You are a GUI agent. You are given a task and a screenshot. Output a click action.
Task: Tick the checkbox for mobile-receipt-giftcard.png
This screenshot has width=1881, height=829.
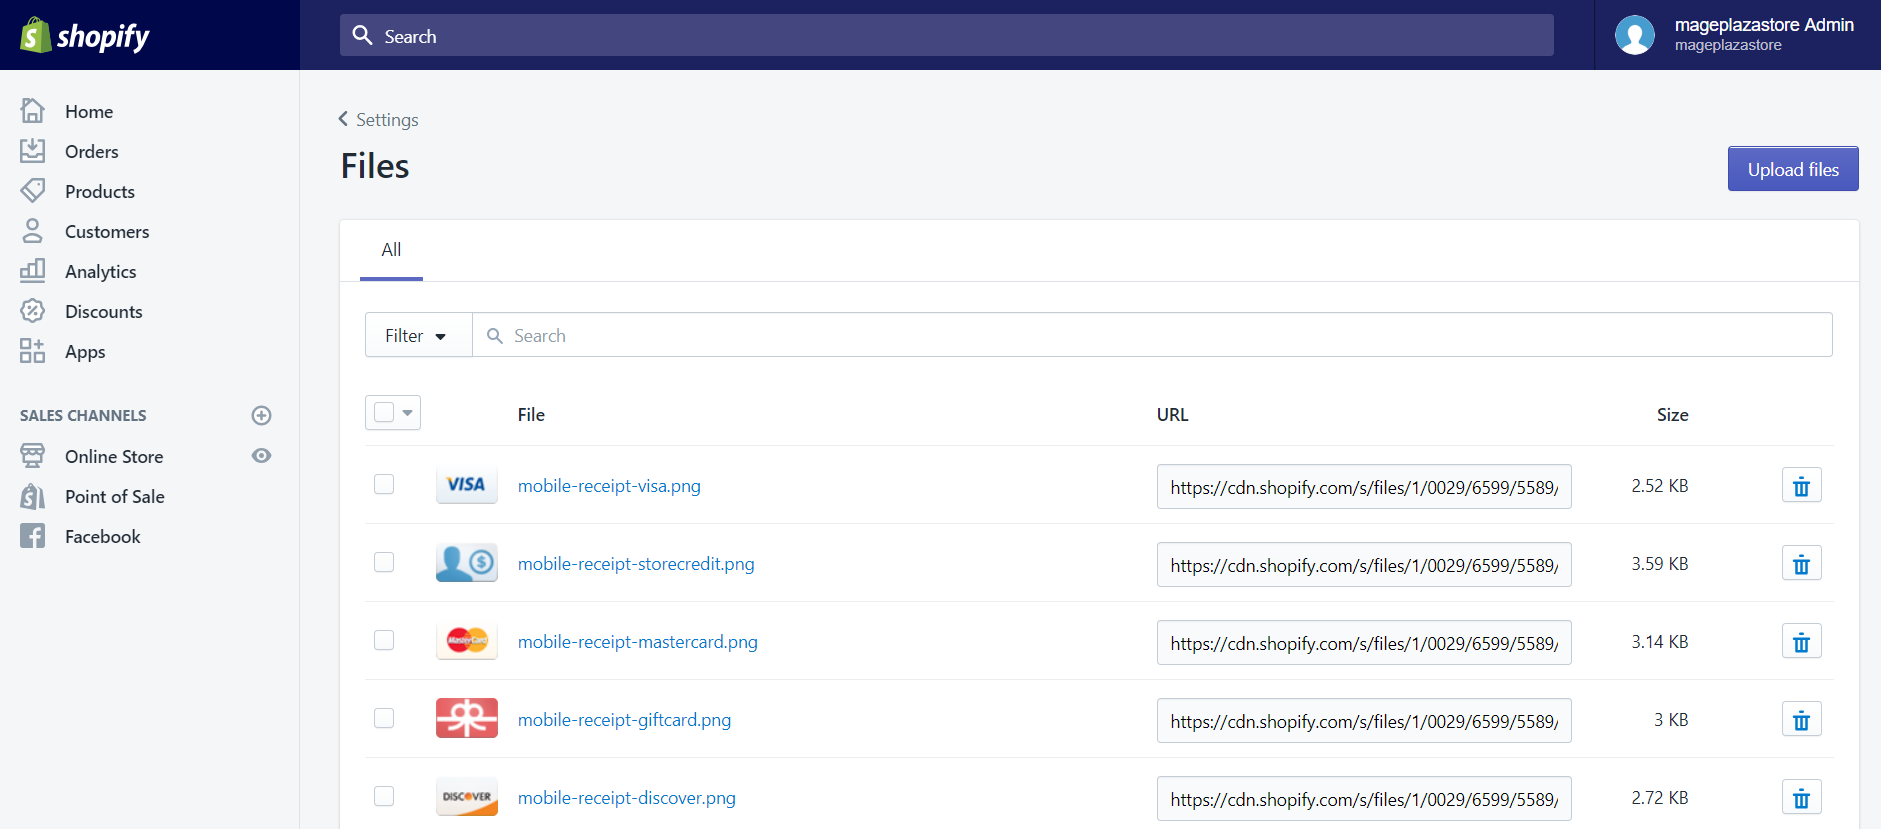384,718
